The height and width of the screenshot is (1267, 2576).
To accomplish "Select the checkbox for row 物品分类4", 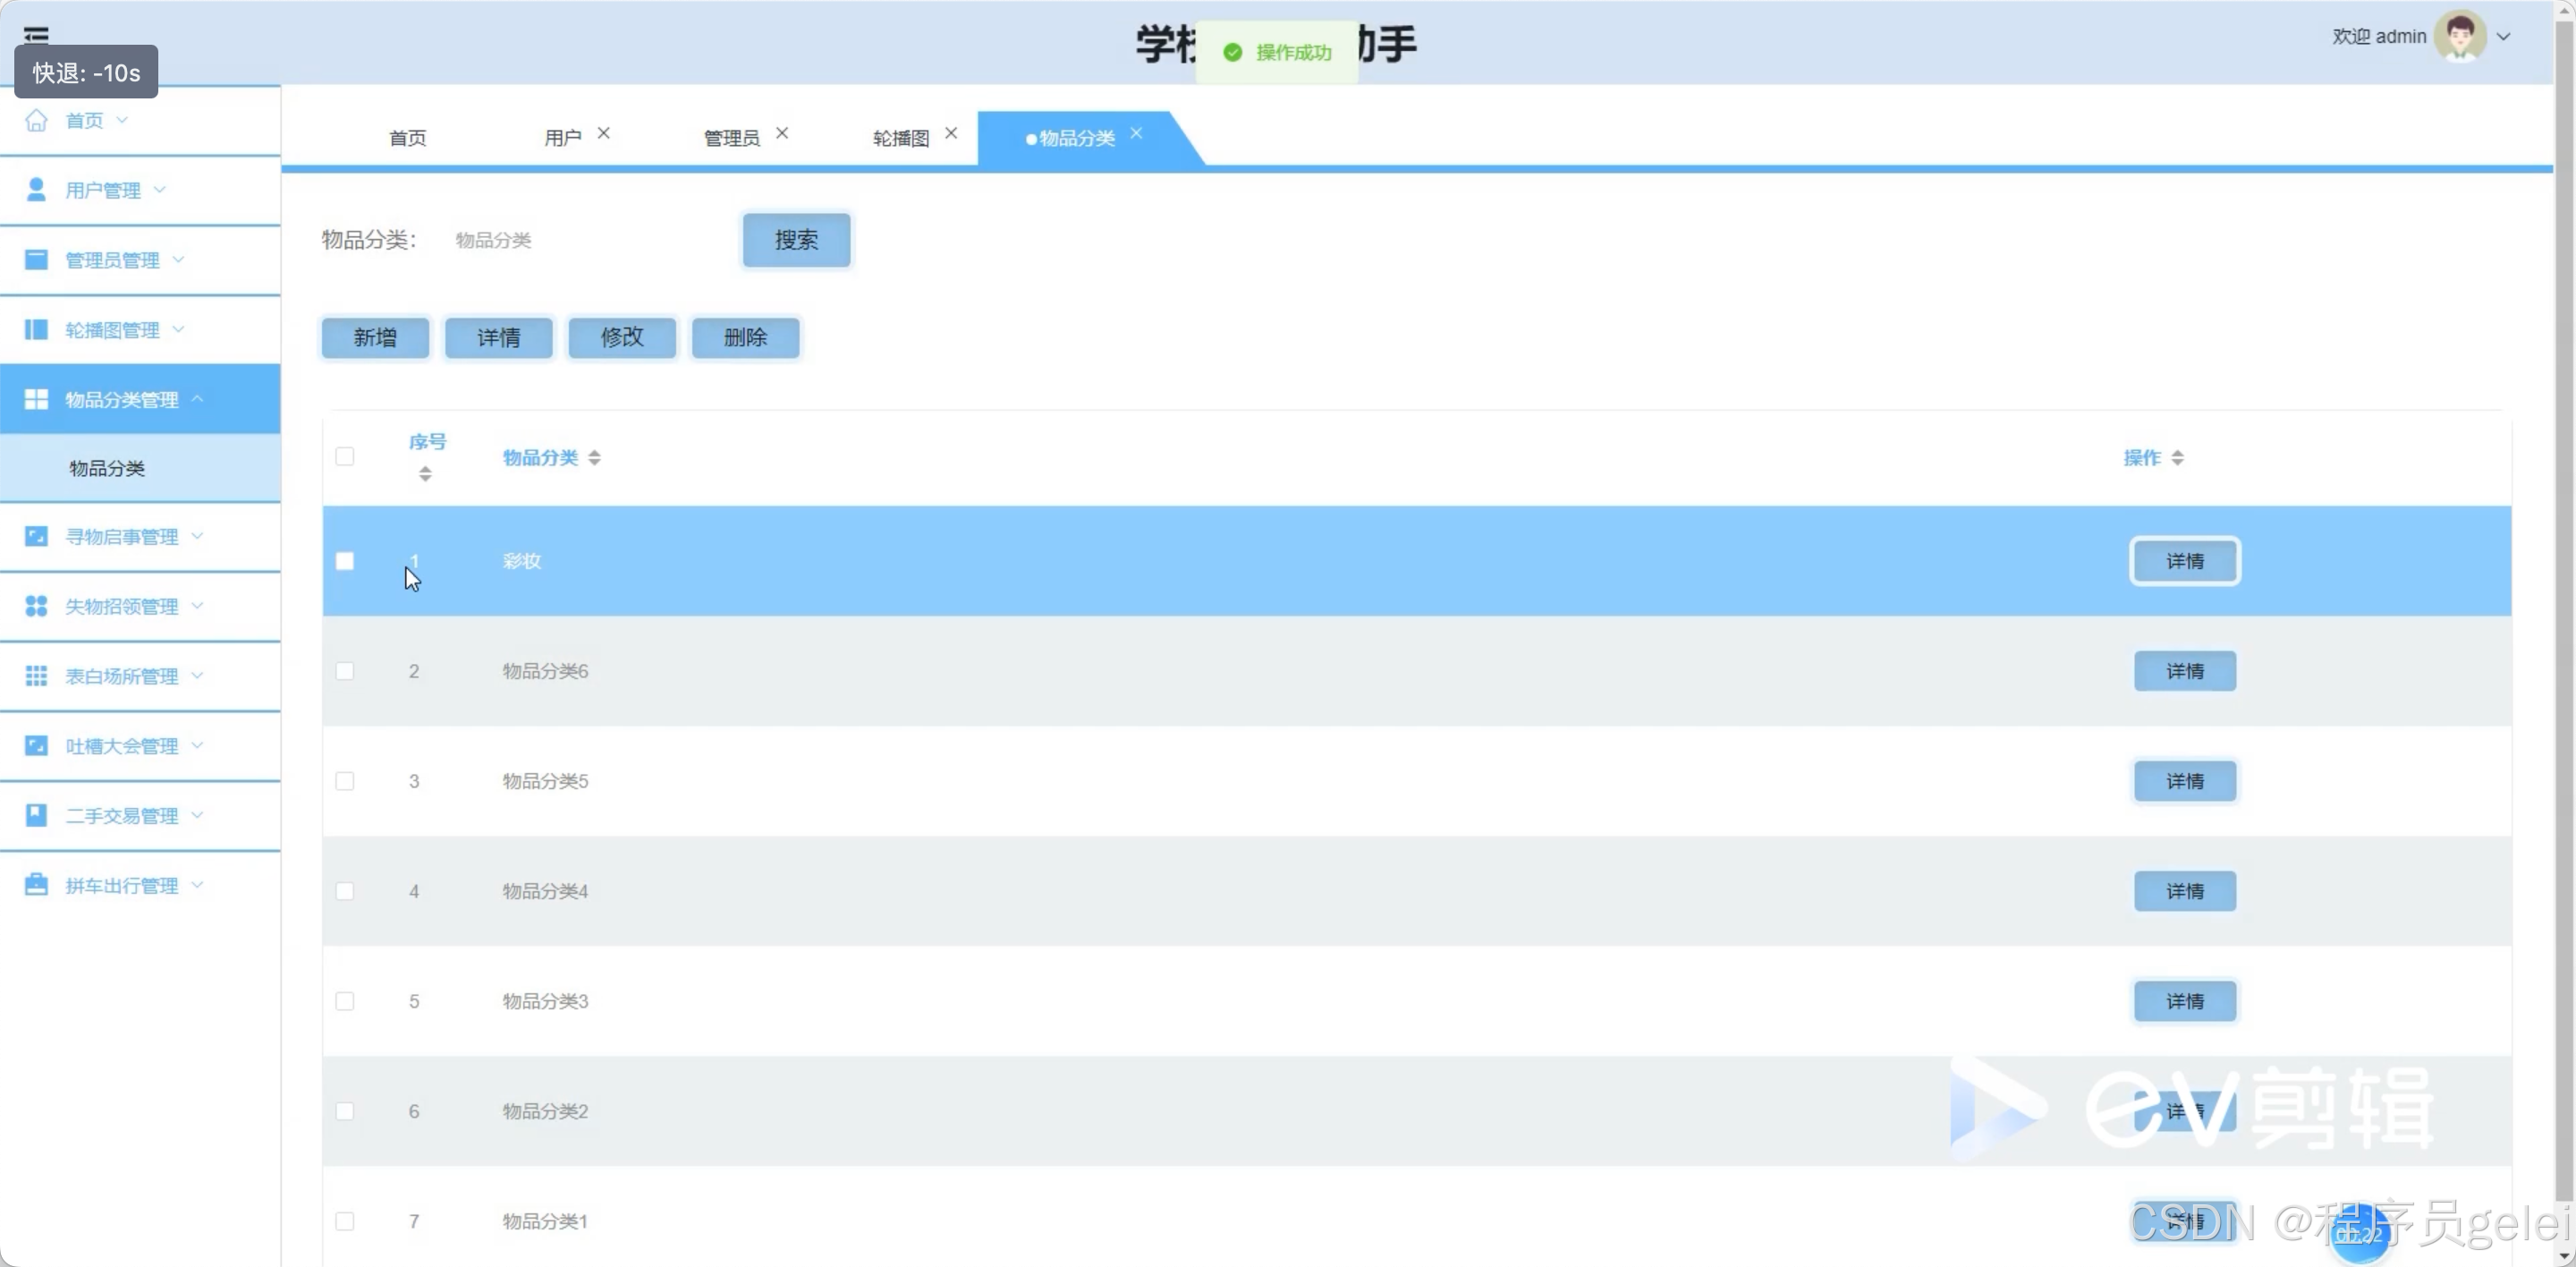I will (345, 891).
